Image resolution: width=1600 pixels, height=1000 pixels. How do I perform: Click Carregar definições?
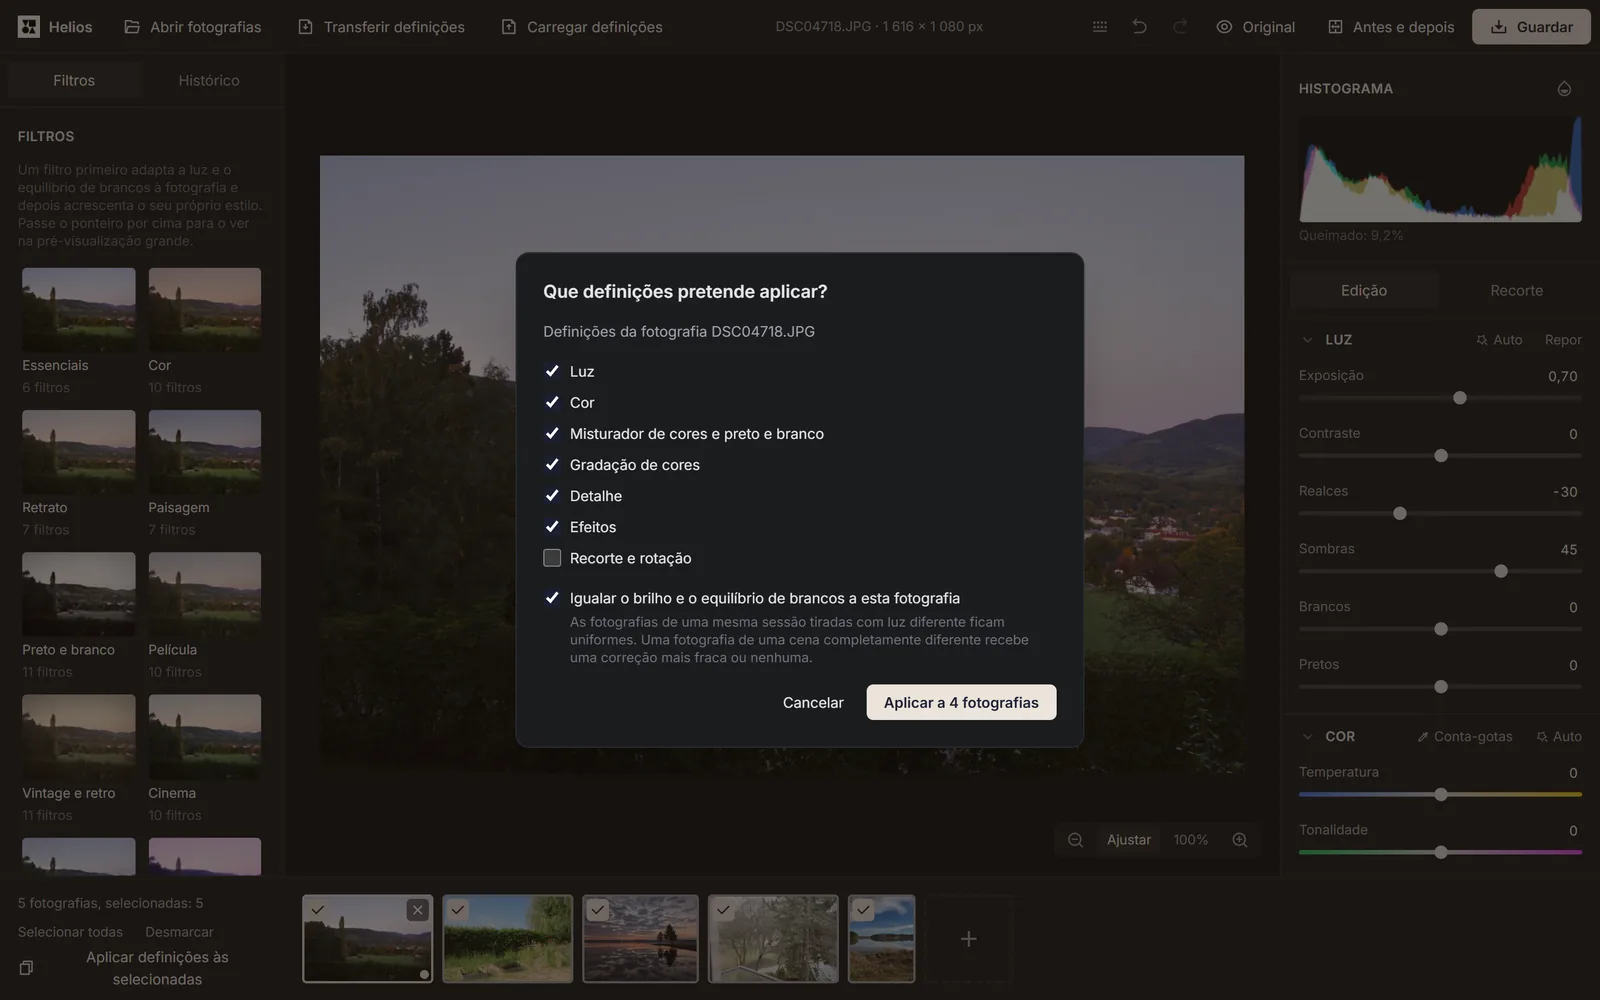click(x=581, y=27)
